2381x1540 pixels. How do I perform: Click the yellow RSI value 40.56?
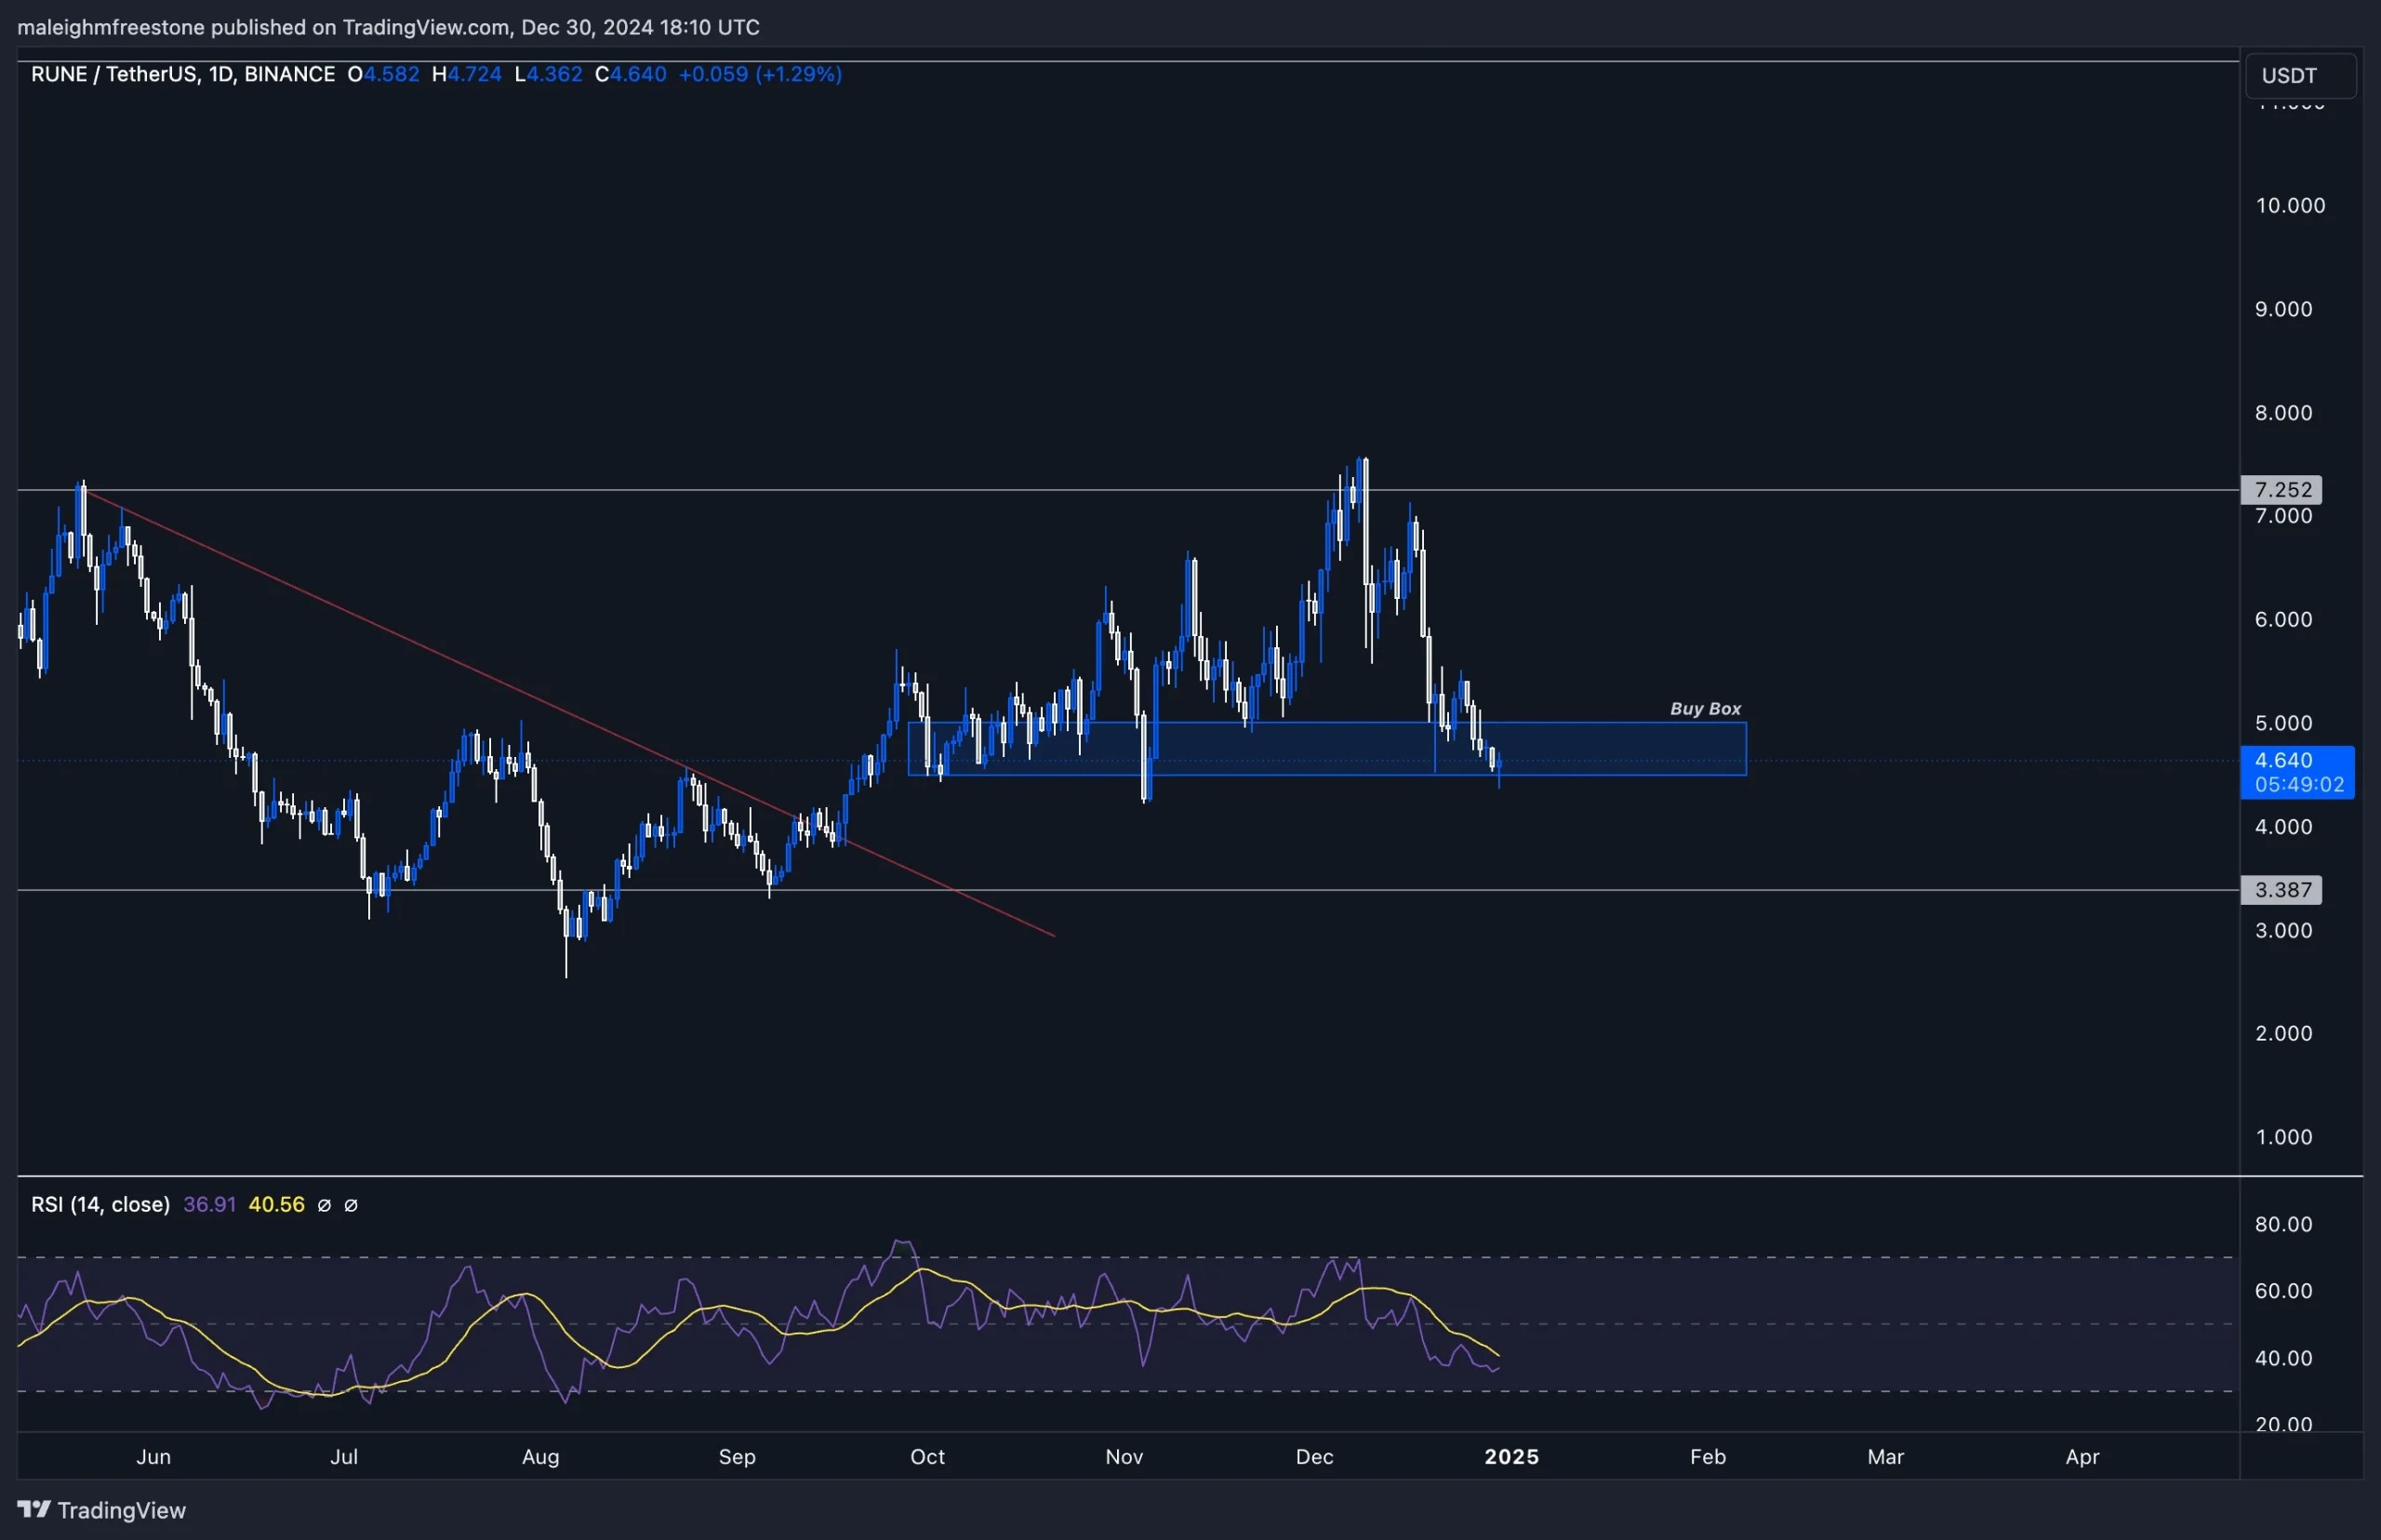coord(276,1204)
